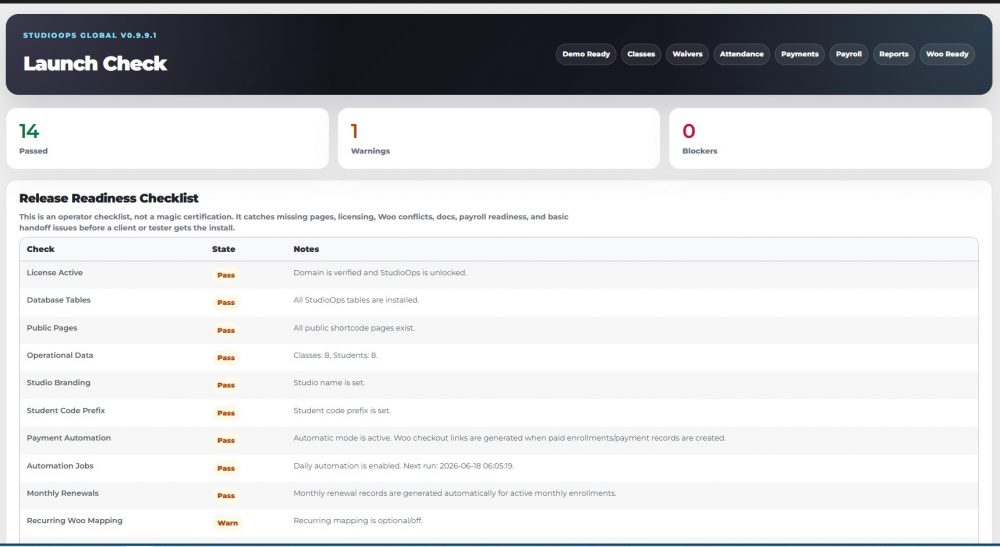Click note 'Recurring mapping is optional/off'
Image resolution: width=1000 pixels, height=547 pixels.
point(358,521)
